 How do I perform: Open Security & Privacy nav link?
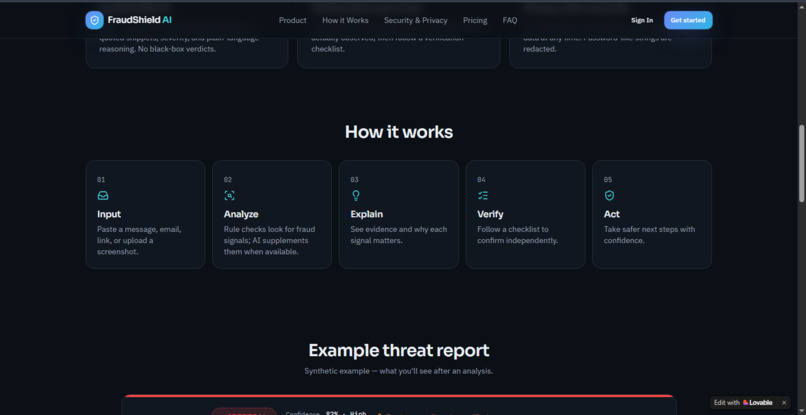pos(415,20)
